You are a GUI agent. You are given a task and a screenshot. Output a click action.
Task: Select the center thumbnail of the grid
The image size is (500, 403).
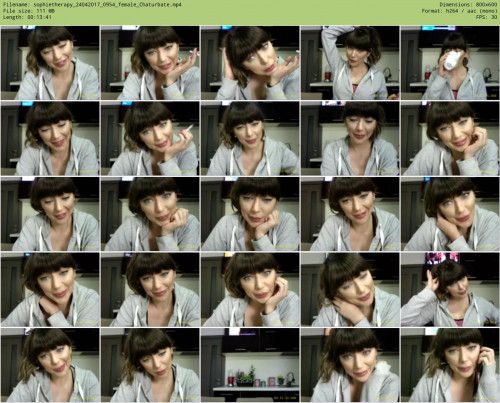click(x=250, y=214)
